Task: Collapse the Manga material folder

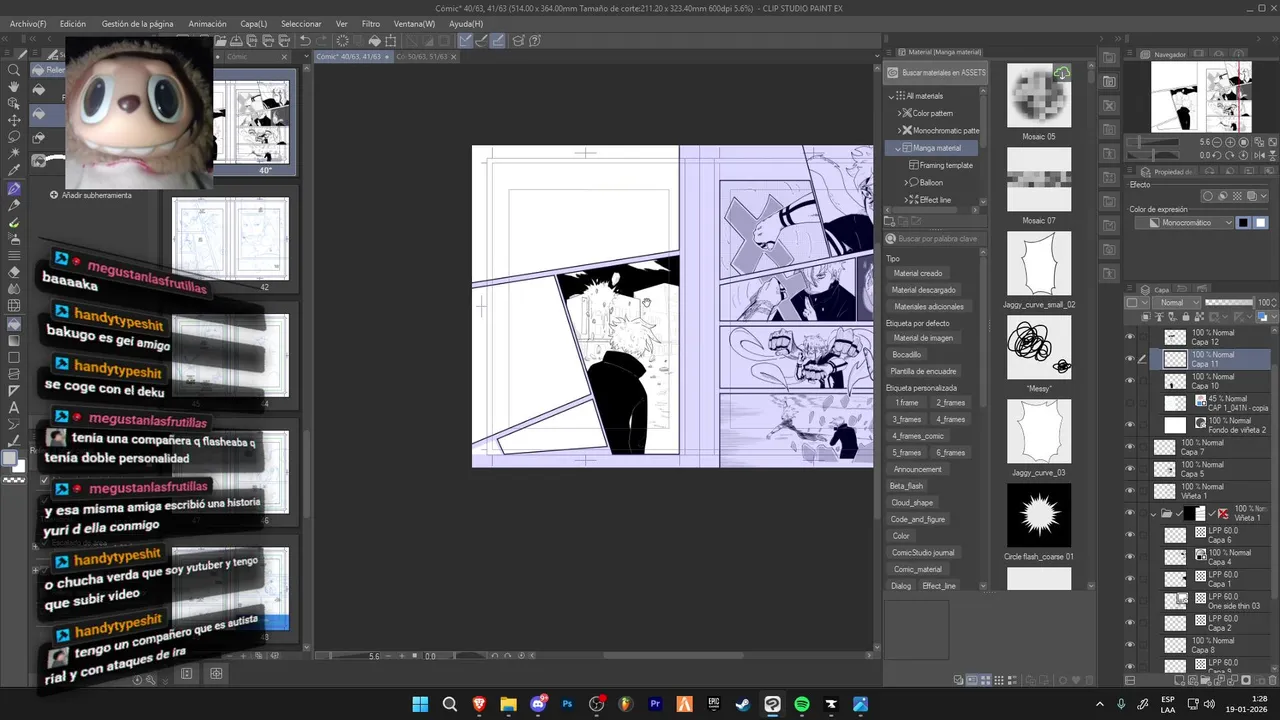Action: click(x=899, y=148)
